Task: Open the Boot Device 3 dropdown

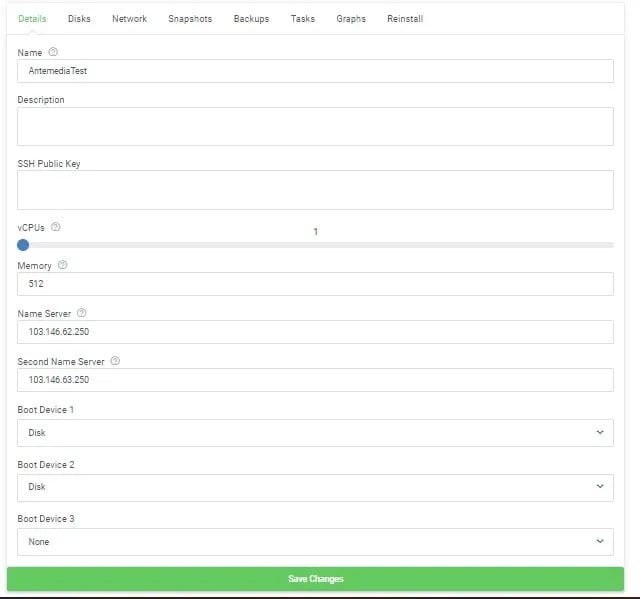Action: point(315,542)
